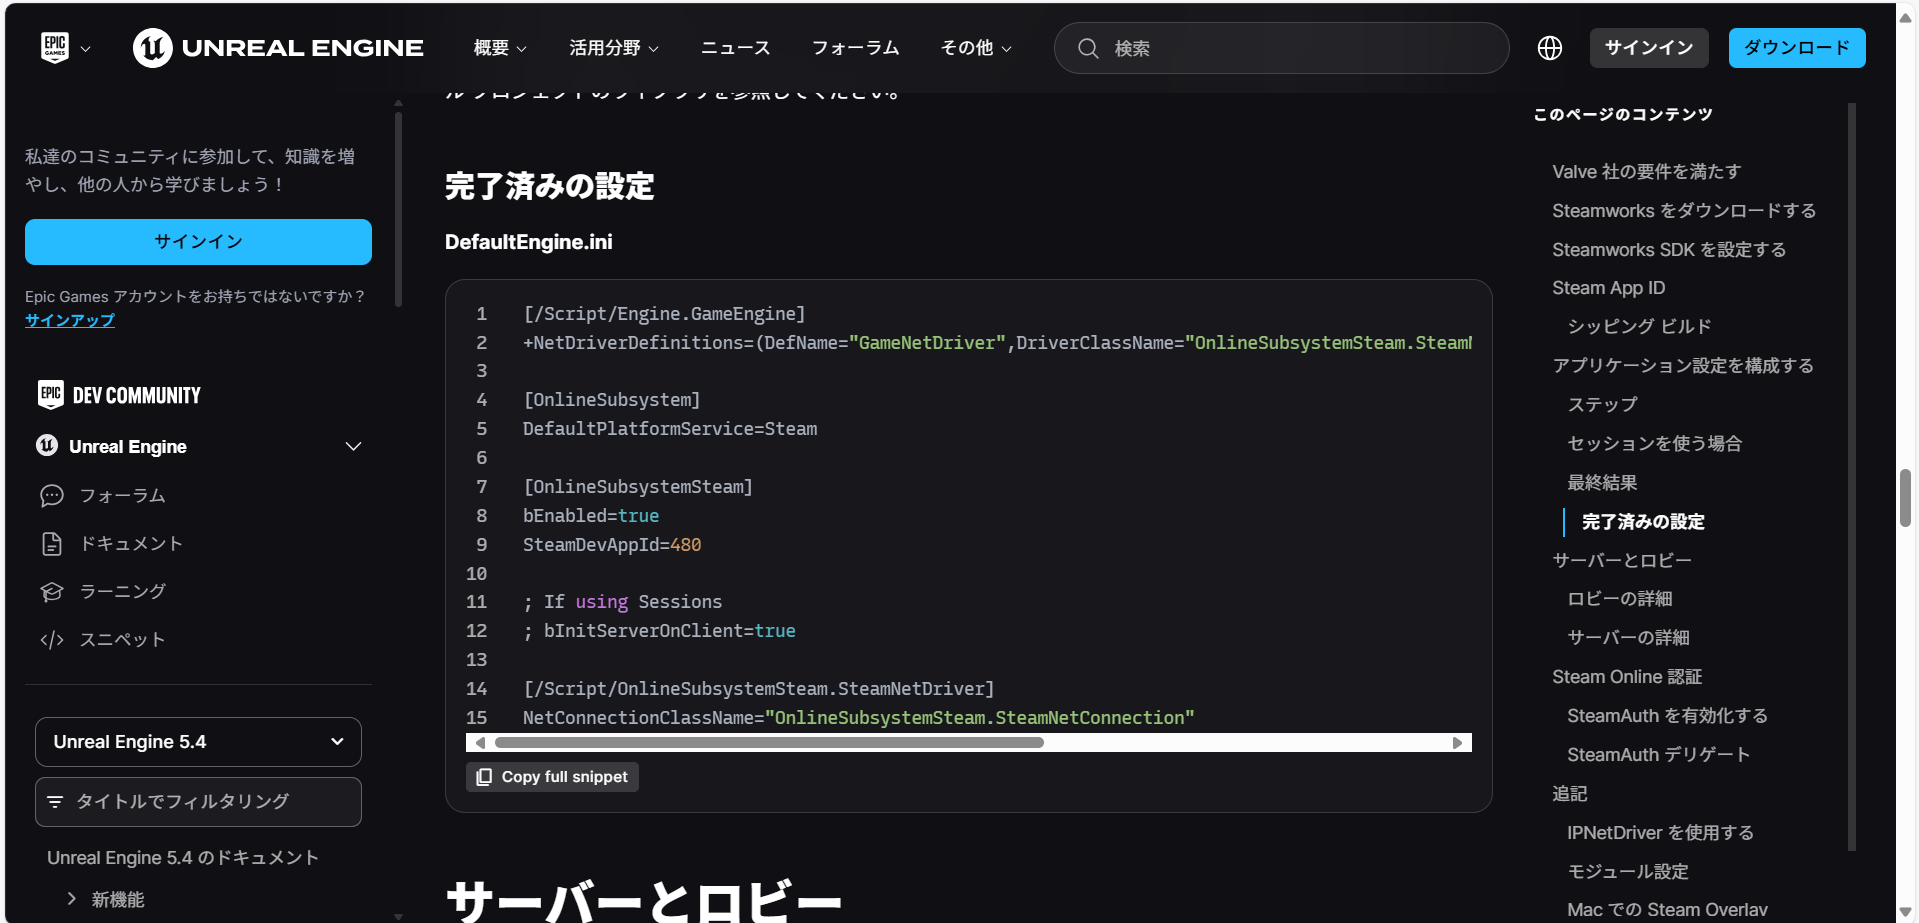Click the 完了済みの設定 heading
This screenshot has width=1919, height=923.
[x=549, y=186]
